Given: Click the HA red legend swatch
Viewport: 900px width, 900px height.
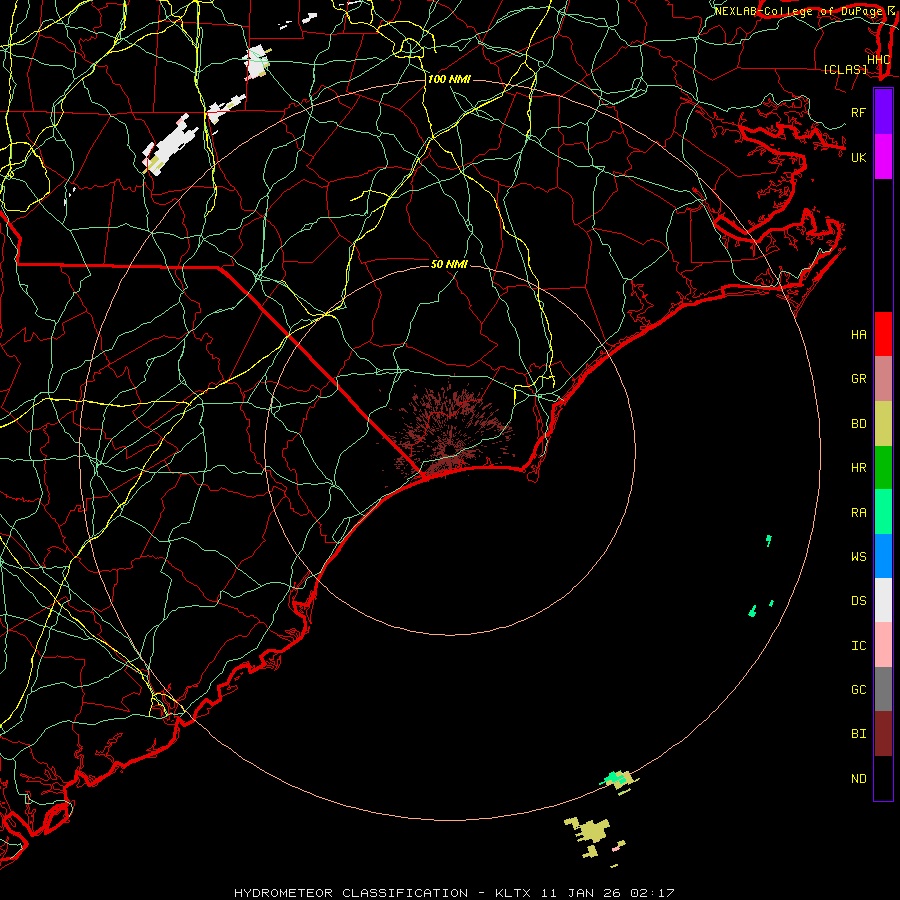Looking at the screenshot, I should coord(883,334).
